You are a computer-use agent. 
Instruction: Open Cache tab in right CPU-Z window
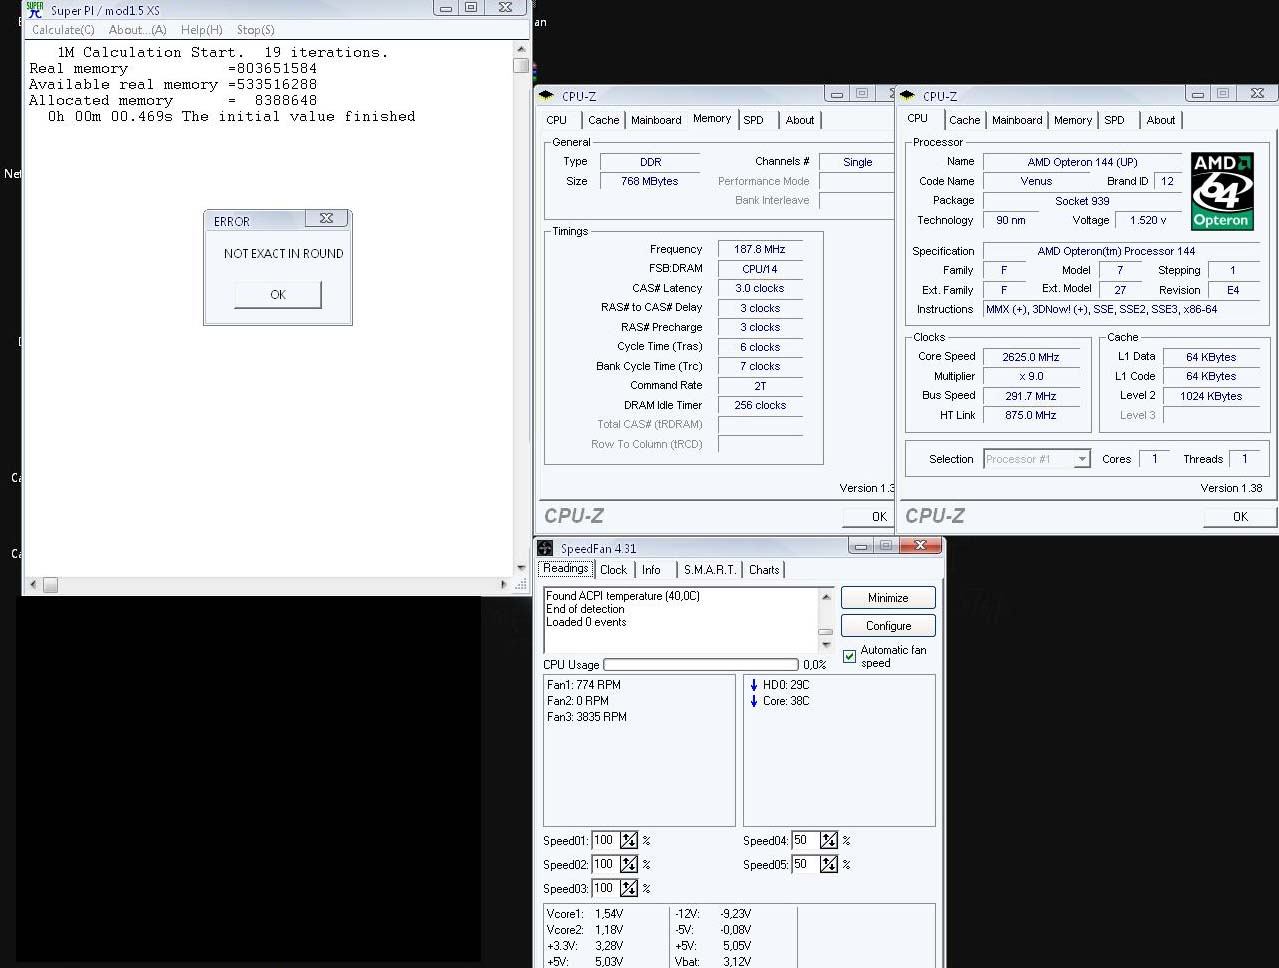coord(964,120)
